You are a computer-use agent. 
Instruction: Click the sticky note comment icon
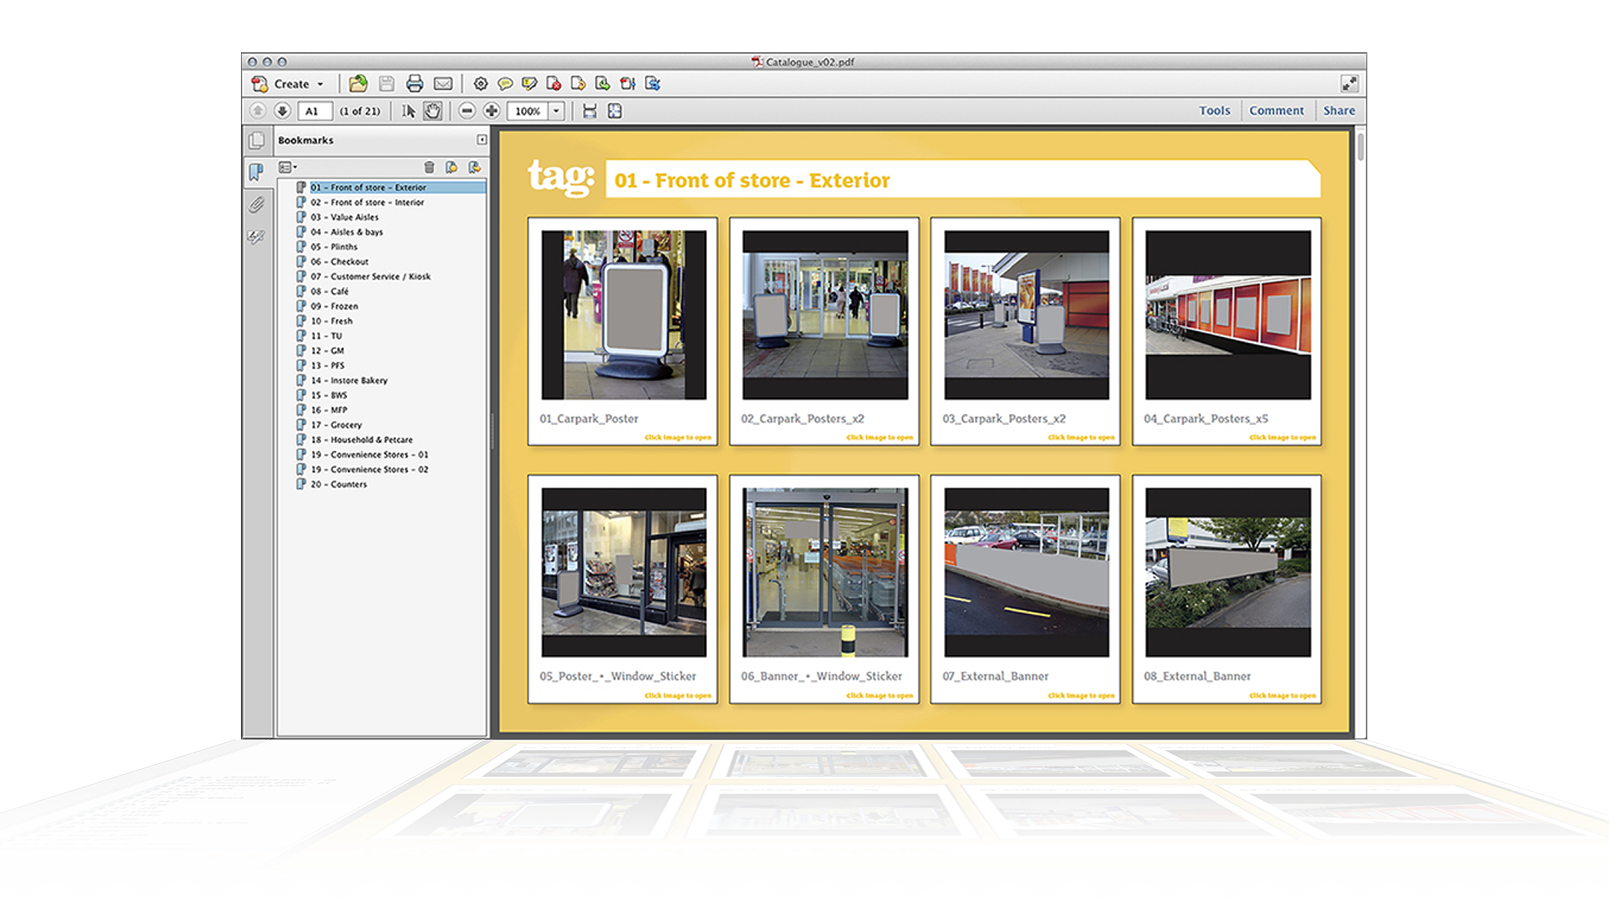505,84
